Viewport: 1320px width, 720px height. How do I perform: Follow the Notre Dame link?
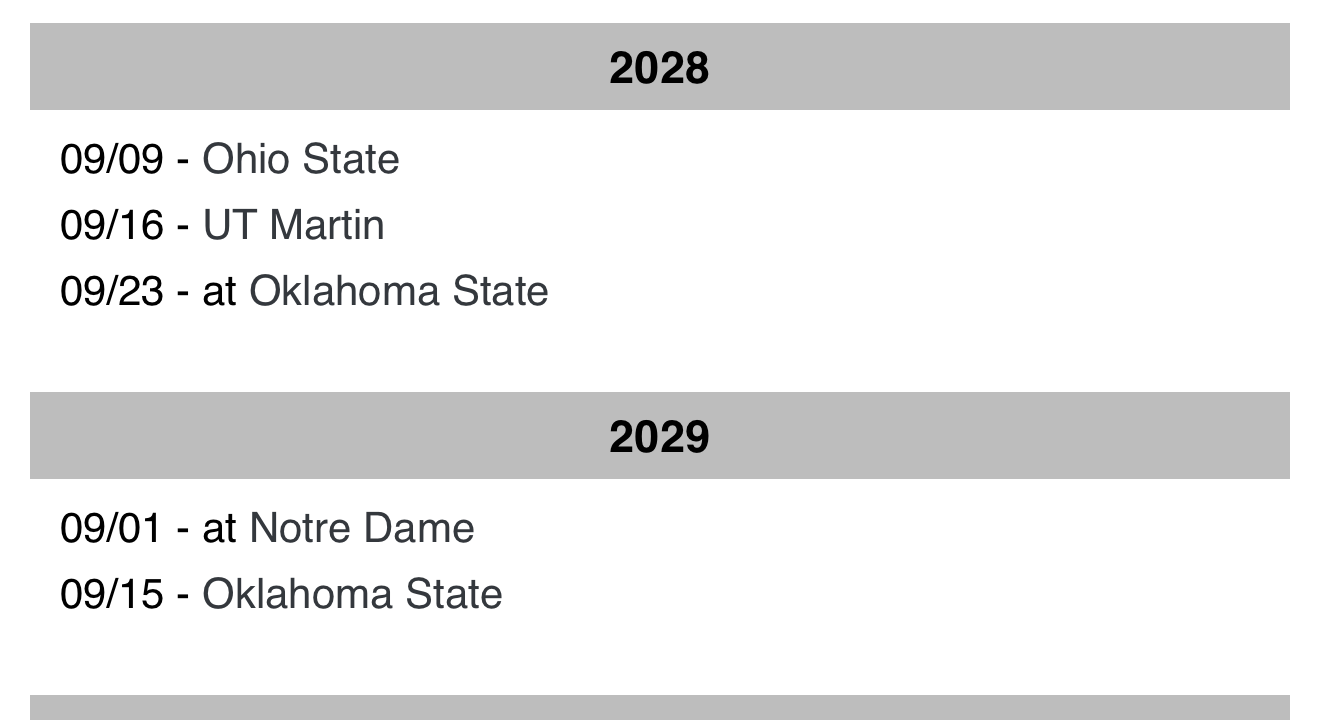tap(361, 529)
